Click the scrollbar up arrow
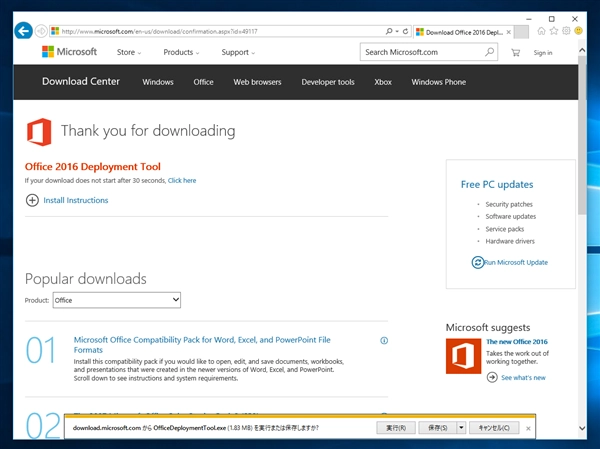This screenshot has height=449, width=600. click(x=582, y=50)
